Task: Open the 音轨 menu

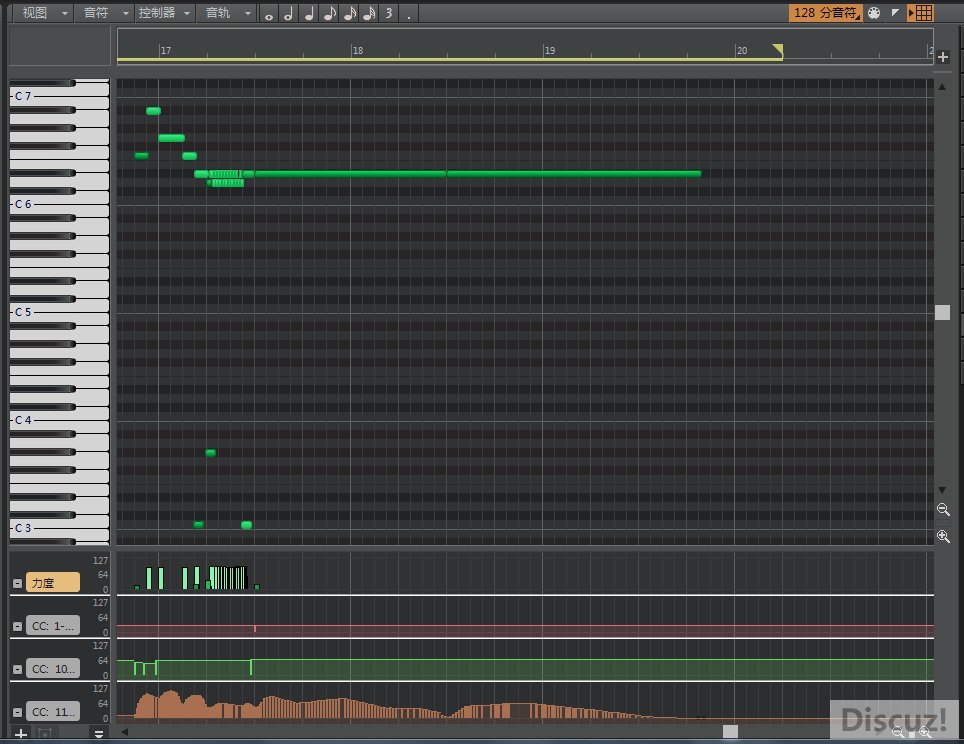Action: (218, 13)
